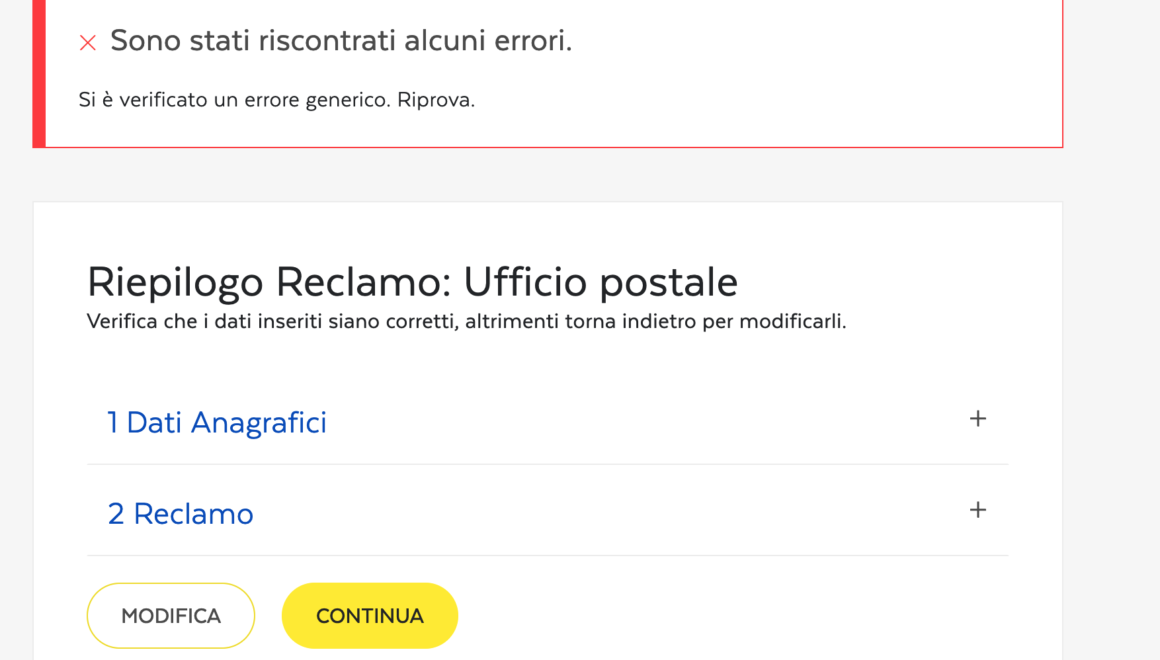Click the "Sono stati riscontrati alcuni errori" heading

(x=341, y=41)
